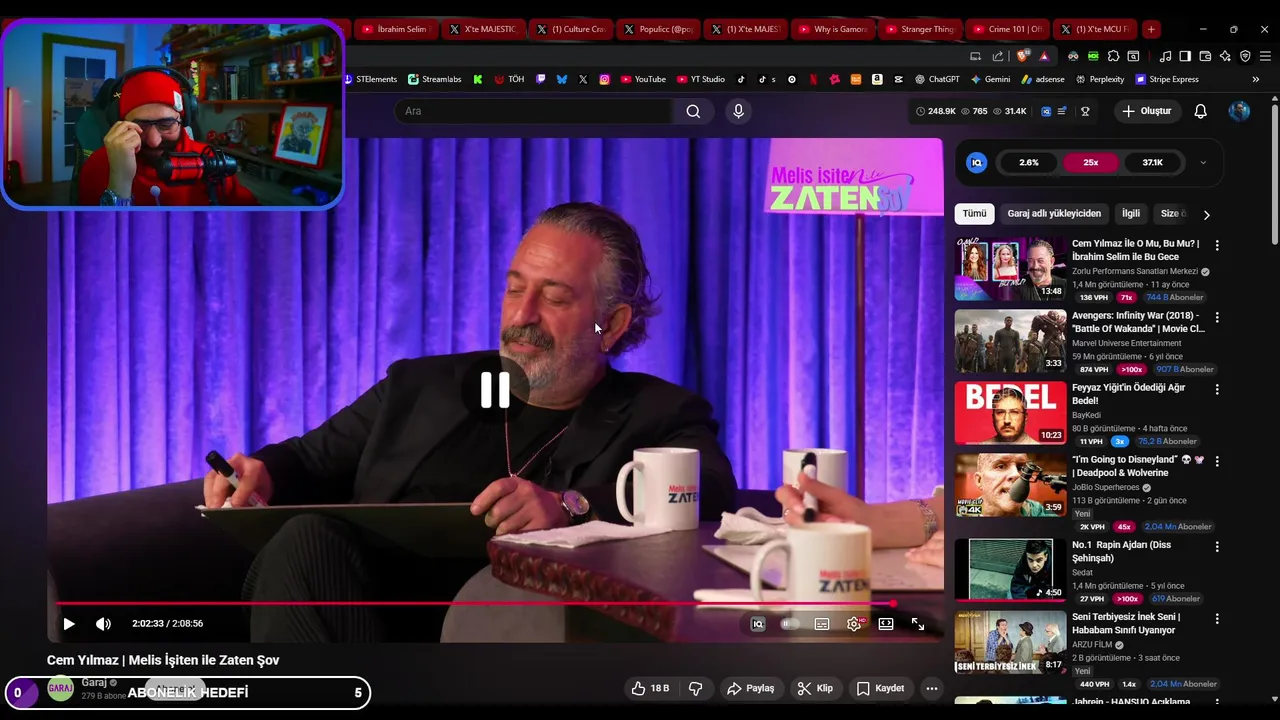Click the Ara search field

pos(534,111)
